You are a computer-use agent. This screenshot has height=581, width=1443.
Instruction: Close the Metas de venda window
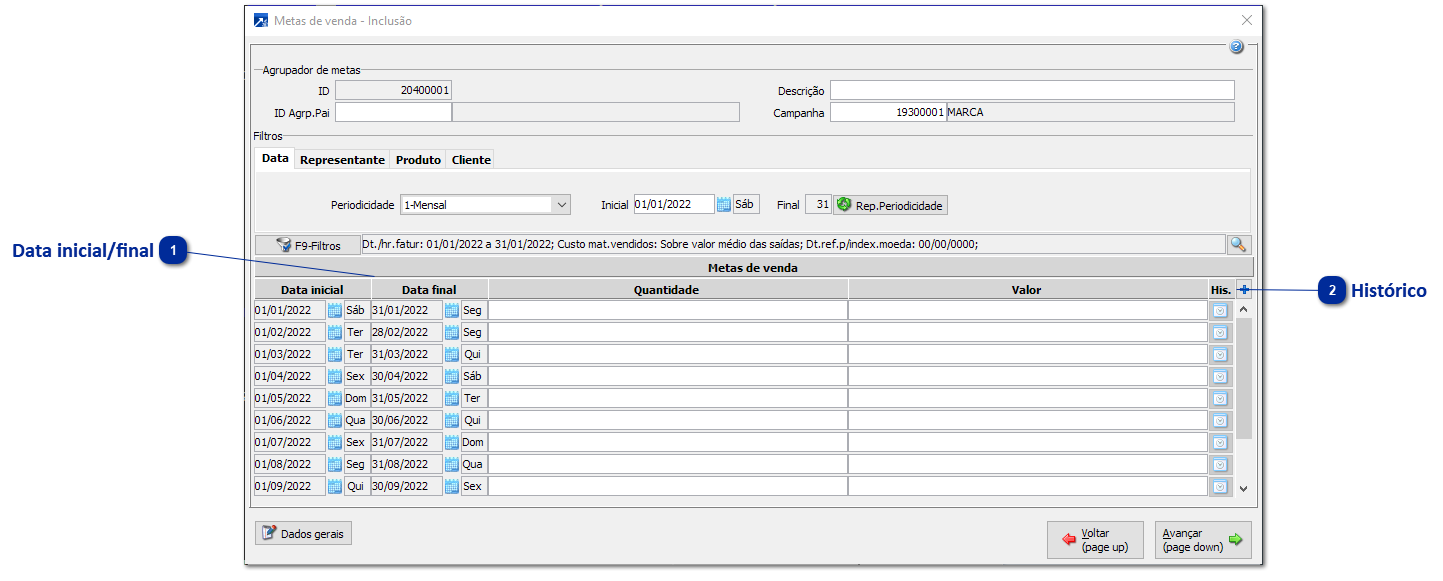[1246, 20]
